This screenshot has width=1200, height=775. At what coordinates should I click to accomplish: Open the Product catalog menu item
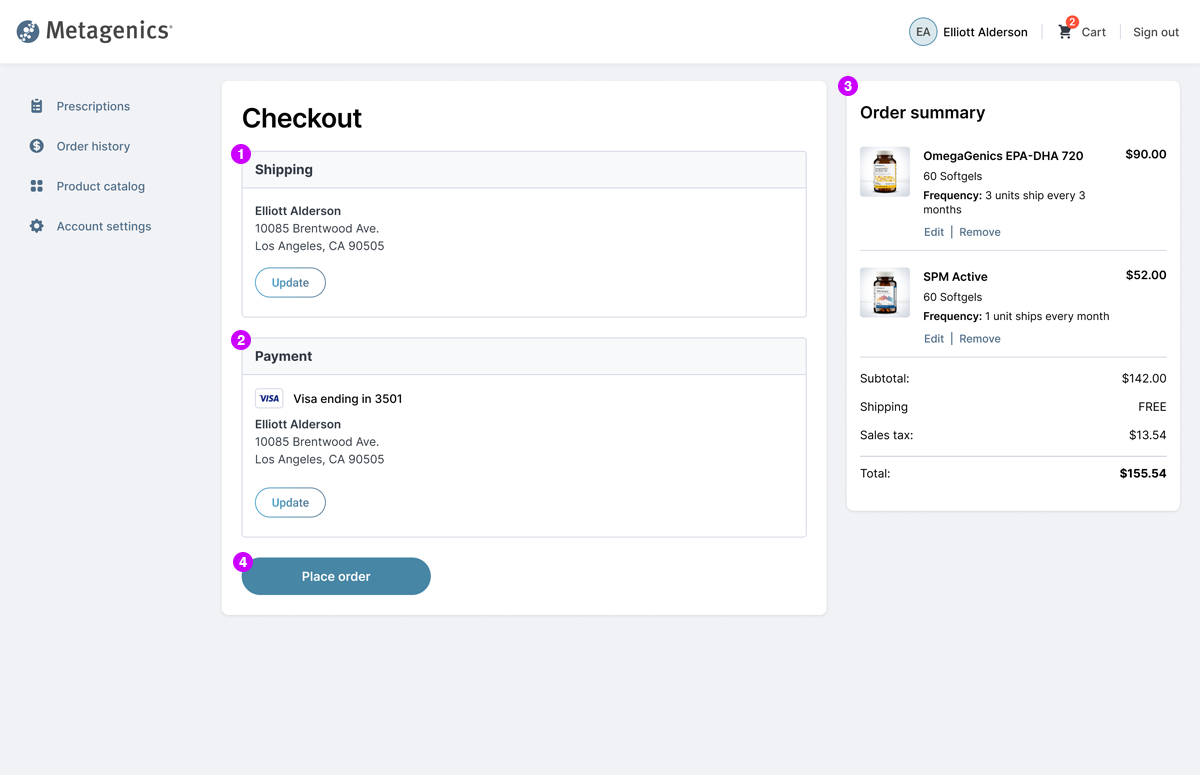click(x=100, y=186)
